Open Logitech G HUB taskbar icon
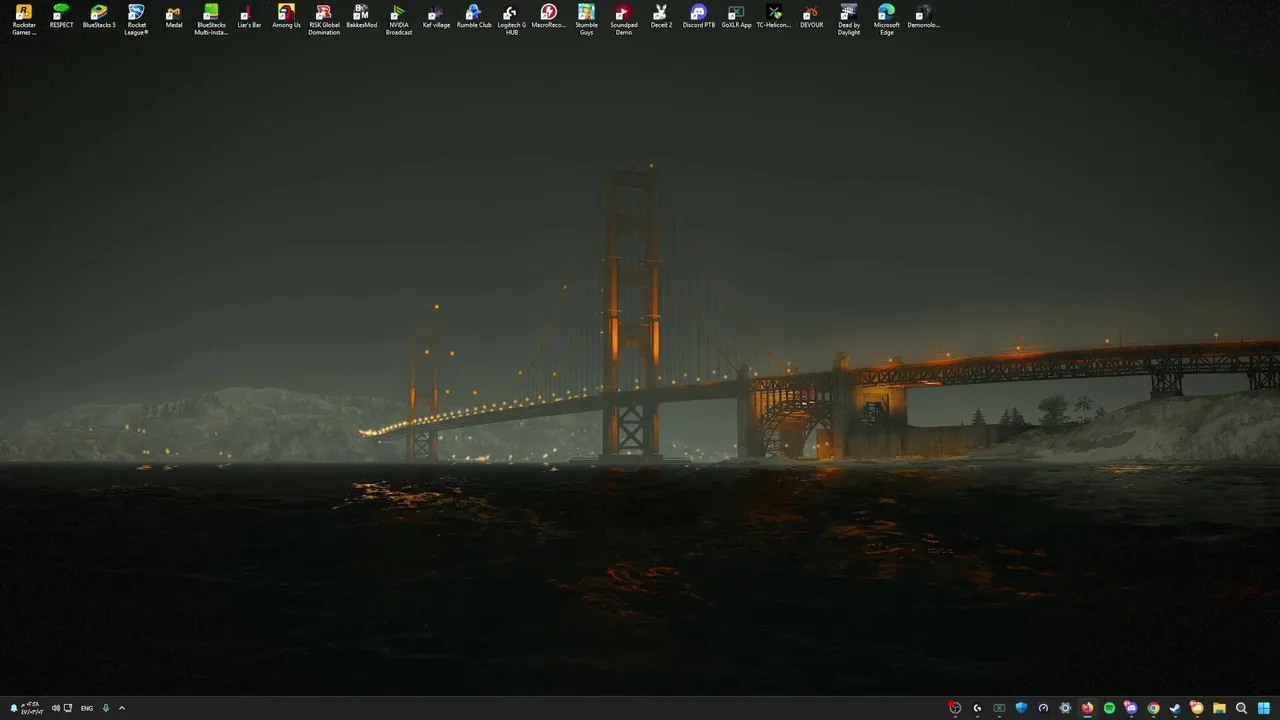This screenshot has height=720, width=1280. point(977,708)
